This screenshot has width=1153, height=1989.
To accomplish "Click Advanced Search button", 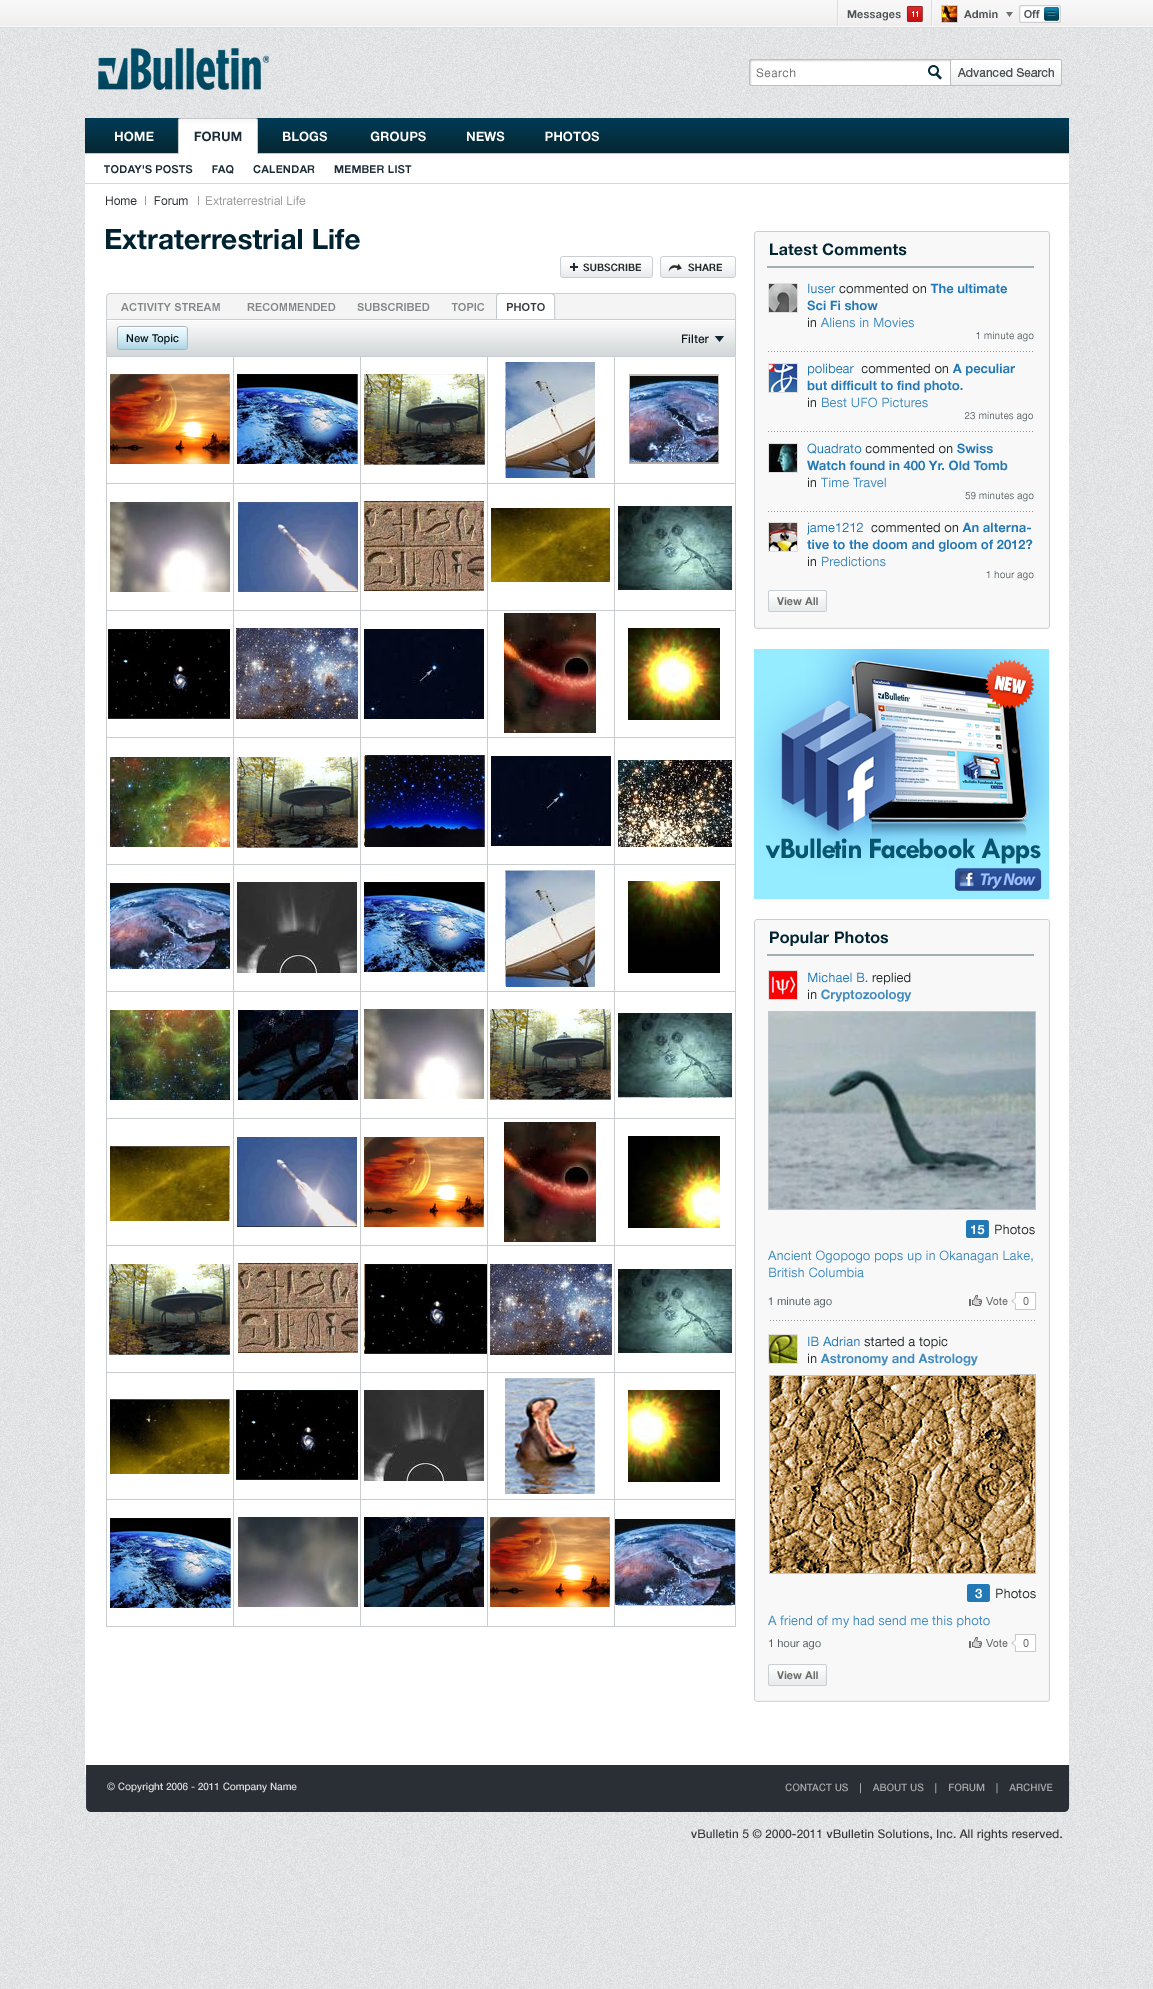I will [1005, 72].
